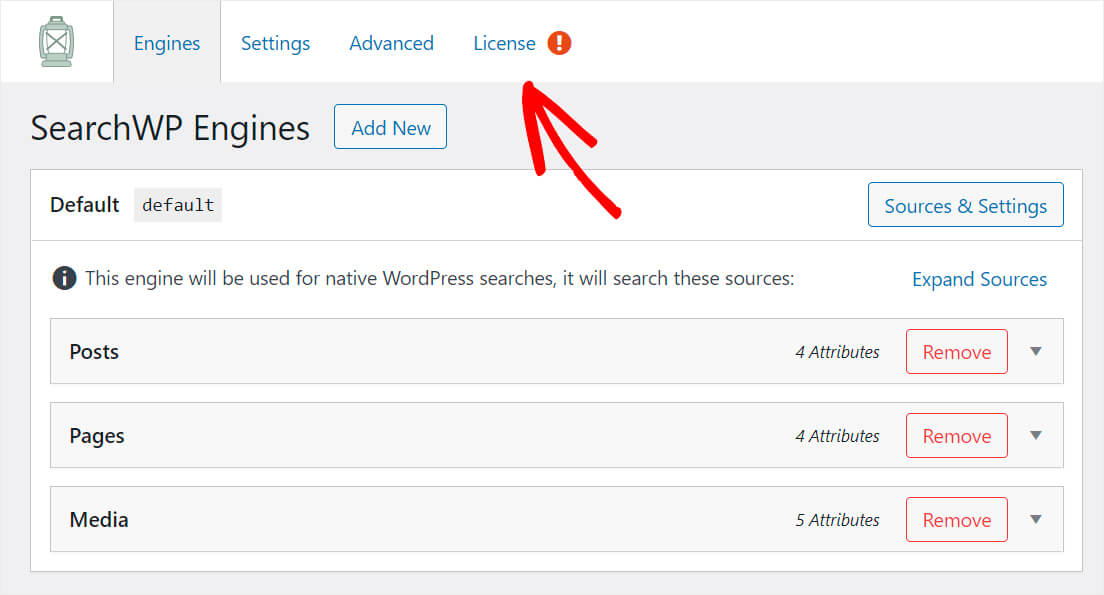The height and width of the screenshot is (595, 1104).
Task: Click the Expand Sources link
Action: point(979,279)
